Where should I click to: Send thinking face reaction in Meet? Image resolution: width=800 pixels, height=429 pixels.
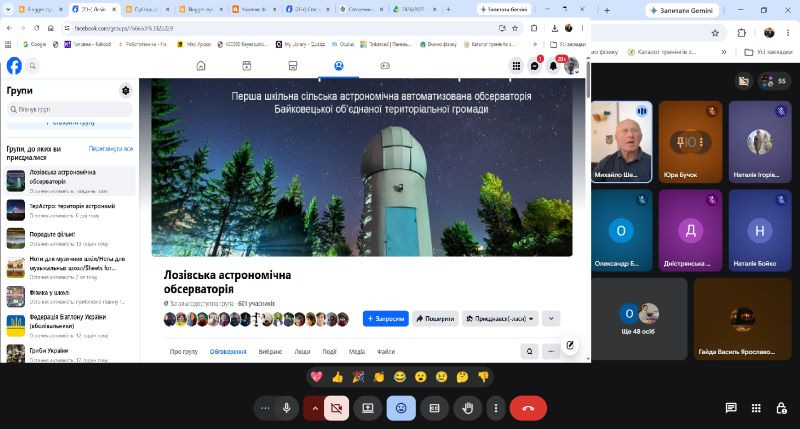click(462, 377)
